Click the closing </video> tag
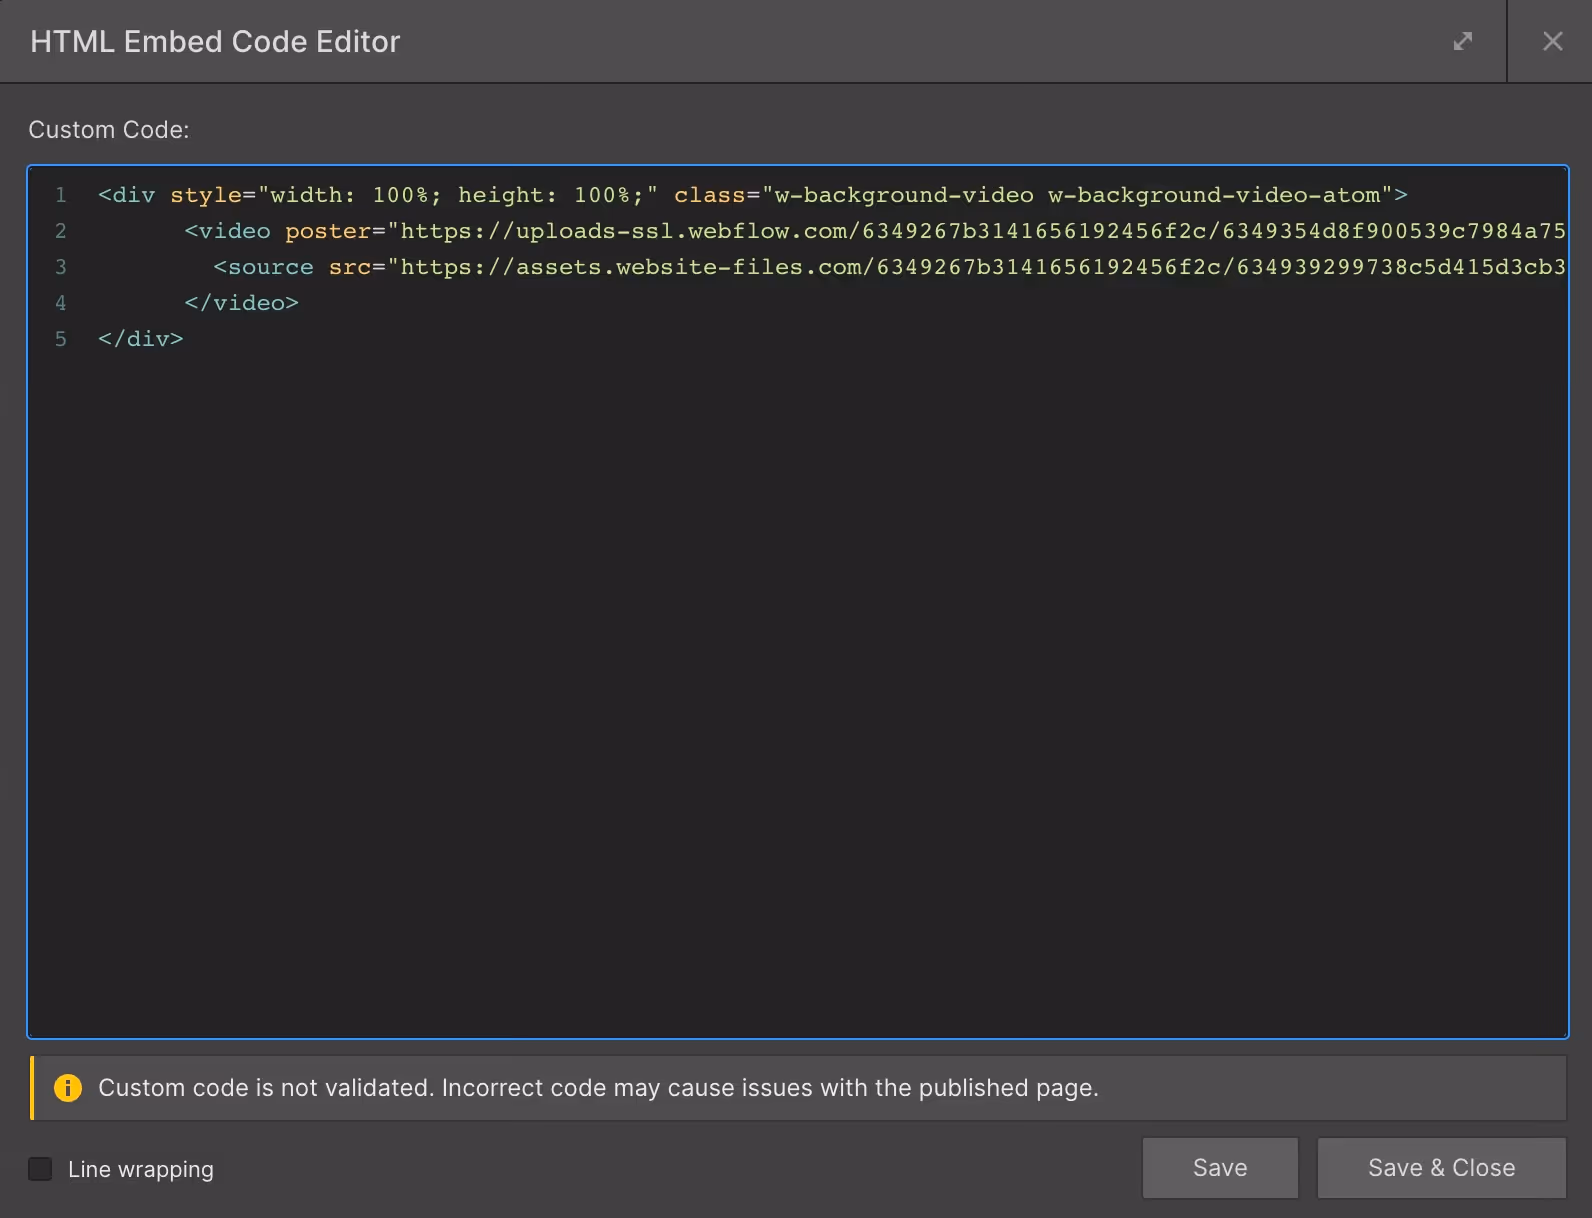1592x1218 pixels. 241,303
